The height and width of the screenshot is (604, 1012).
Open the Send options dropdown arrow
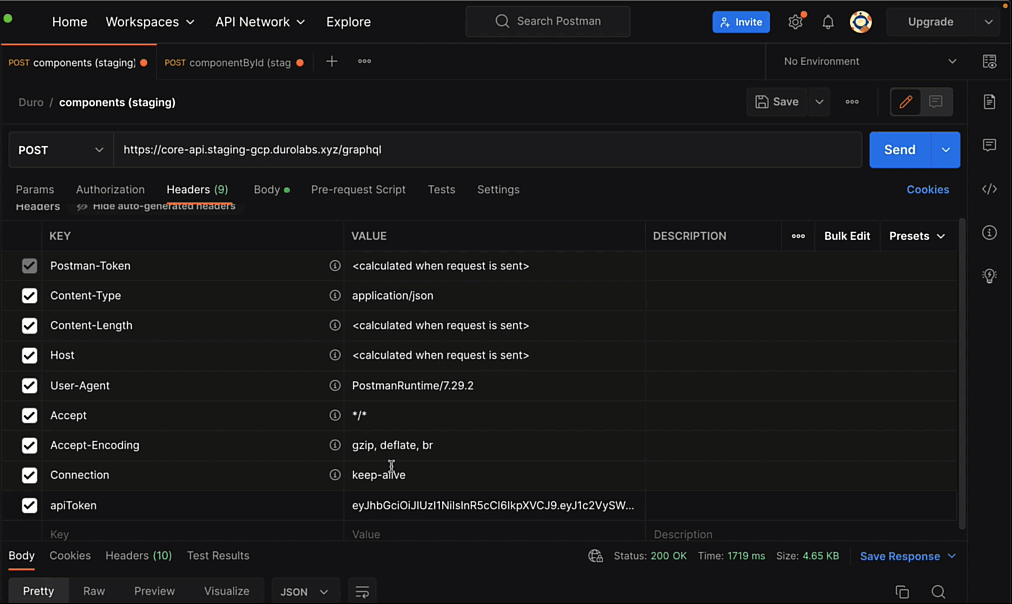click(x=946, y=150)
